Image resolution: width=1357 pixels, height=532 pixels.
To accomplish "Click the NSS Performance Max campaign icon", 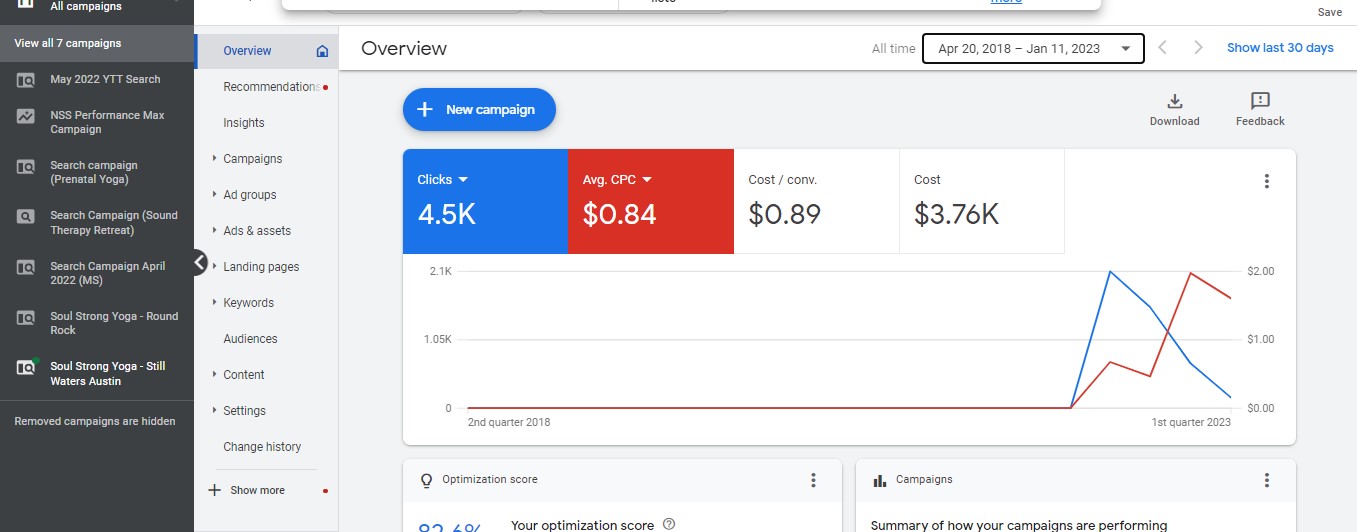I will coord(26,116).
